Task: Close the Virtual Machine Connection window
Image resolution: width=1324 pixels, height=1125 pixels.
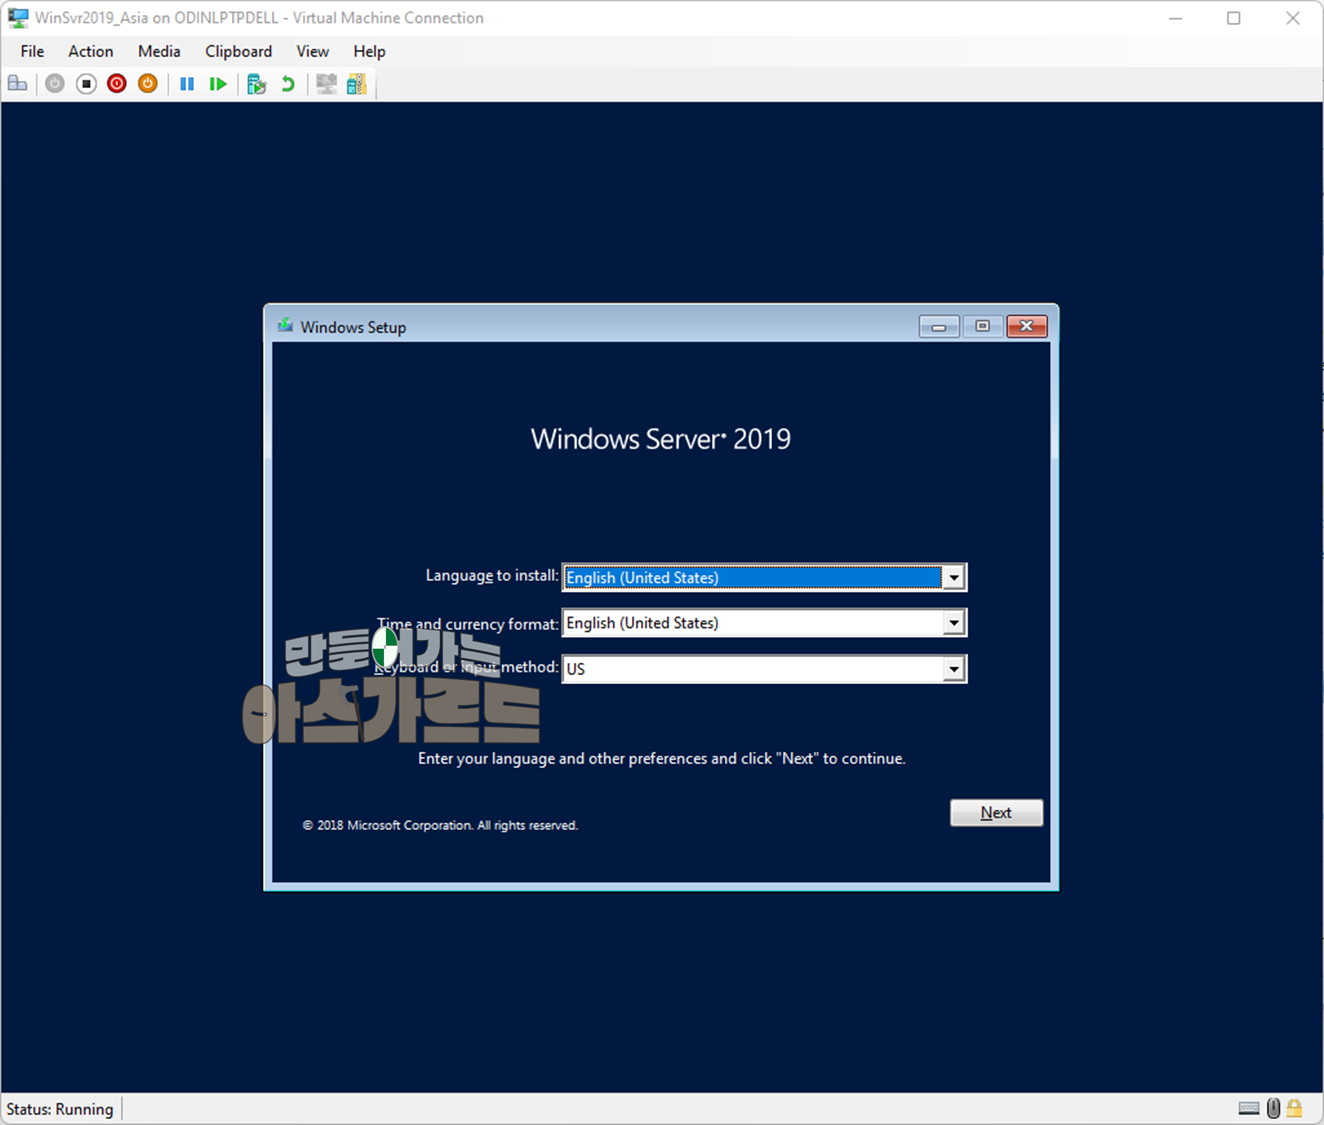Action: point(1293,18)
